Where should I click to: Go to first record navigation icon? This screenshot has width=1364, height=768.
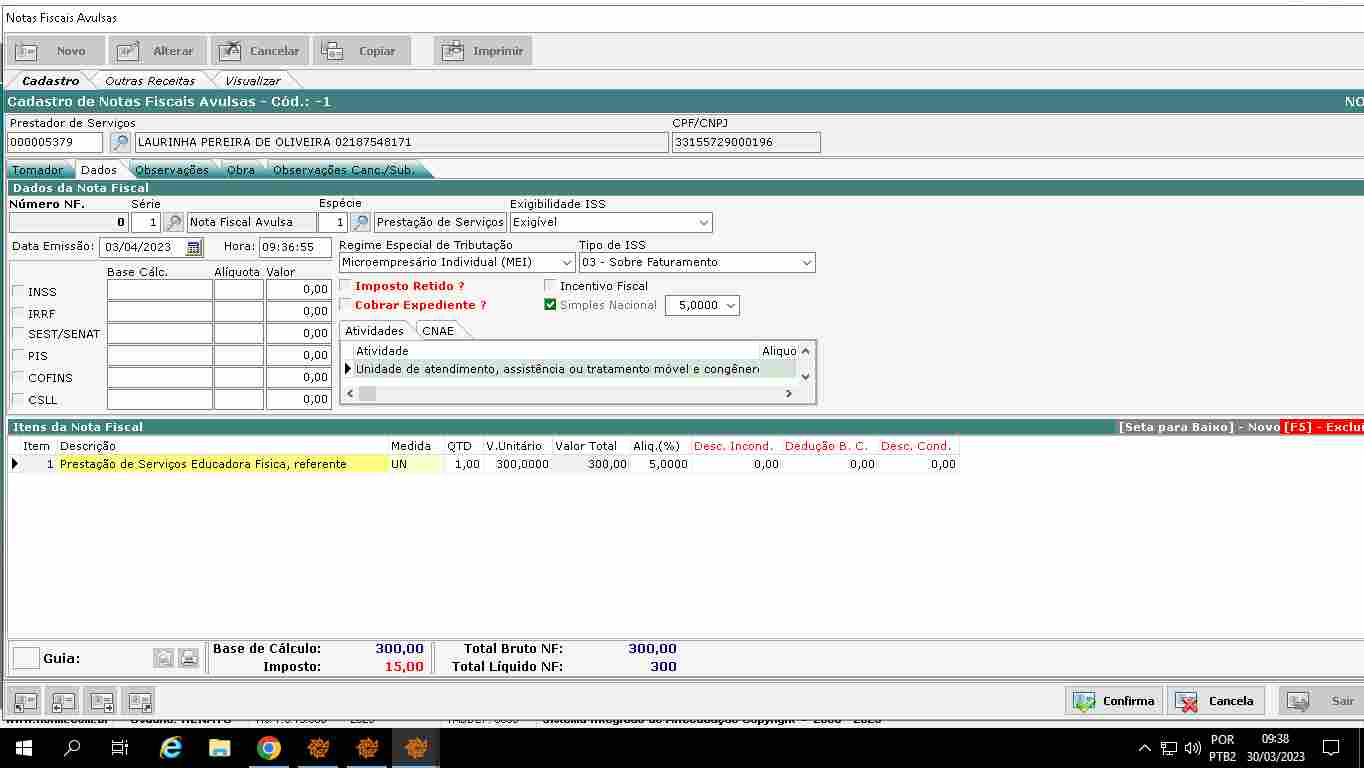(25, 701)
